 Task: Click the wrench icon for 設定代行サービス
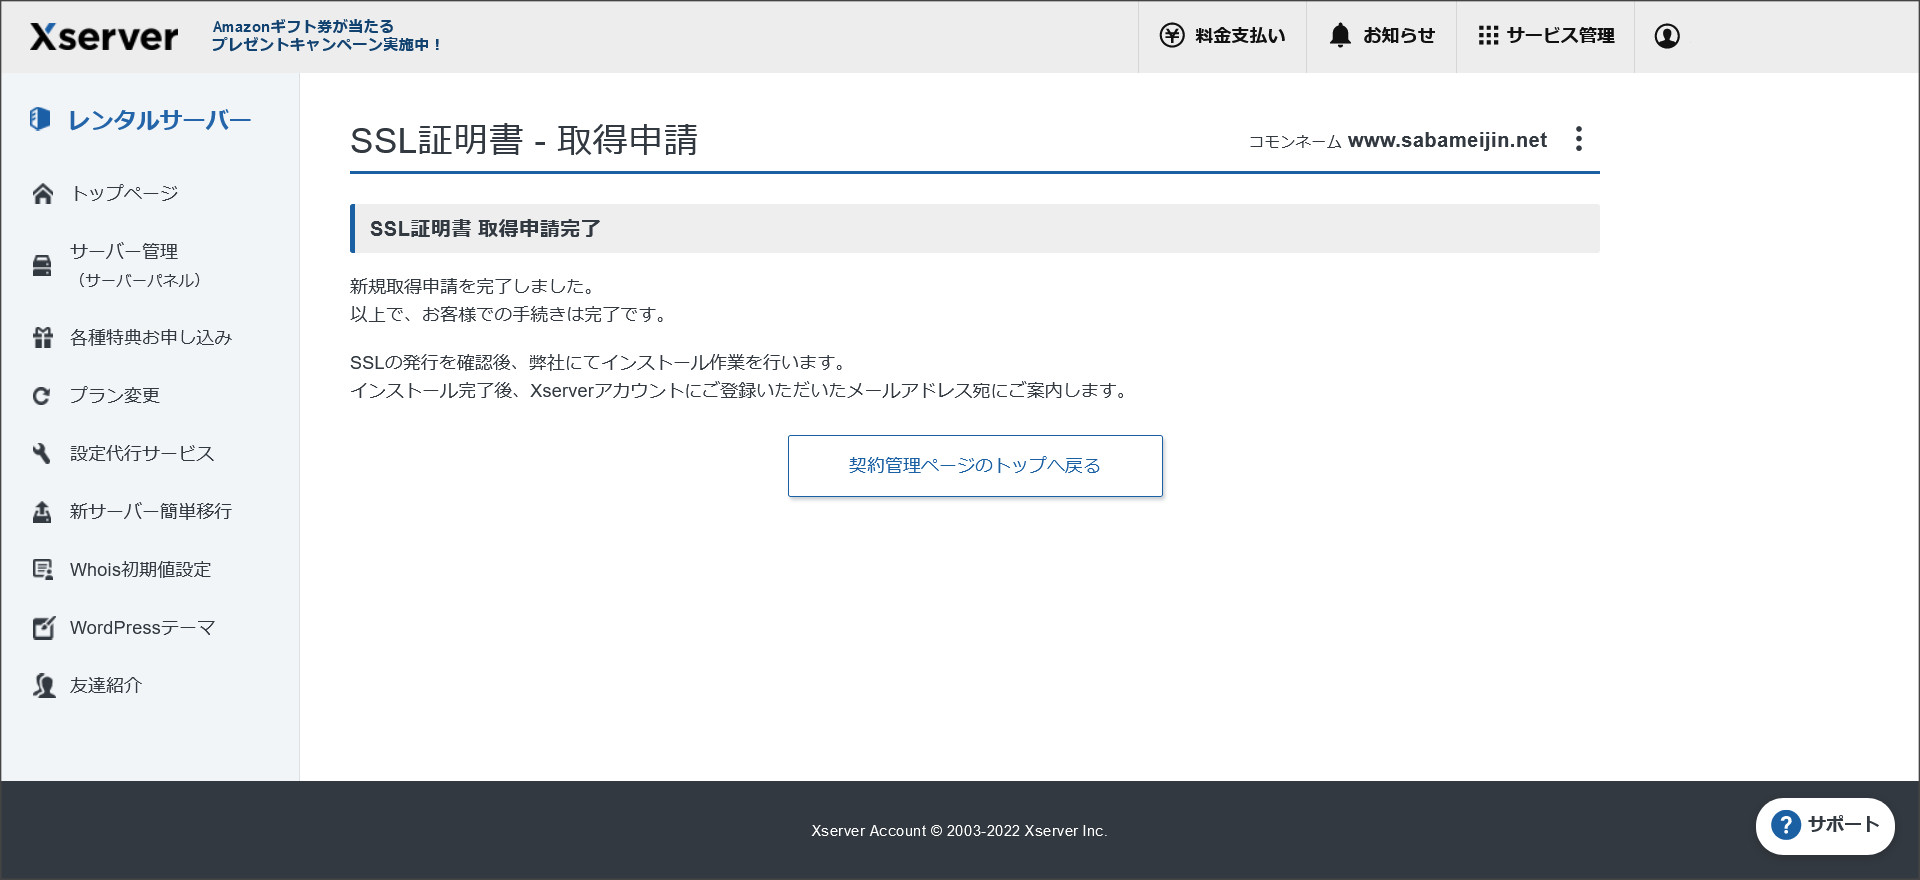click(42, 454)
